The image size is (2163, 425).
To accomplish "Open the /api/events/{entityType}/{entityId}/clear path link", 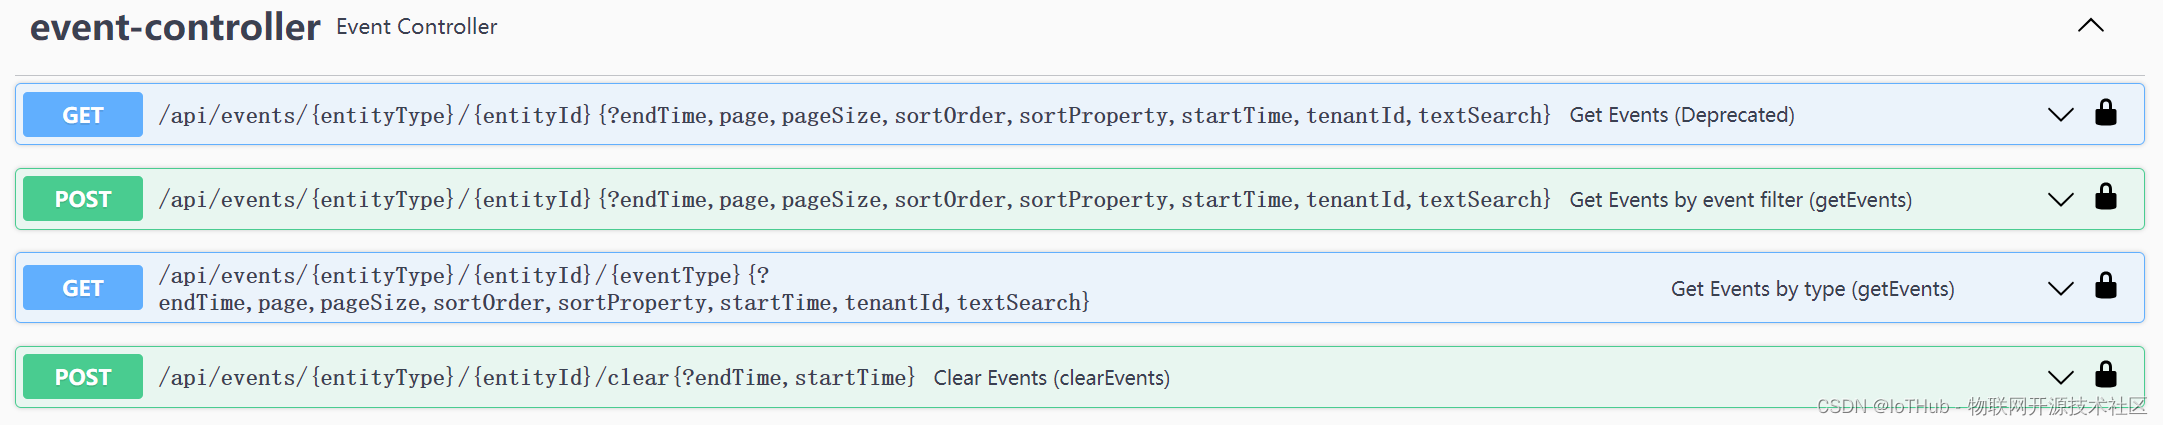I will (x=537, y=378).
